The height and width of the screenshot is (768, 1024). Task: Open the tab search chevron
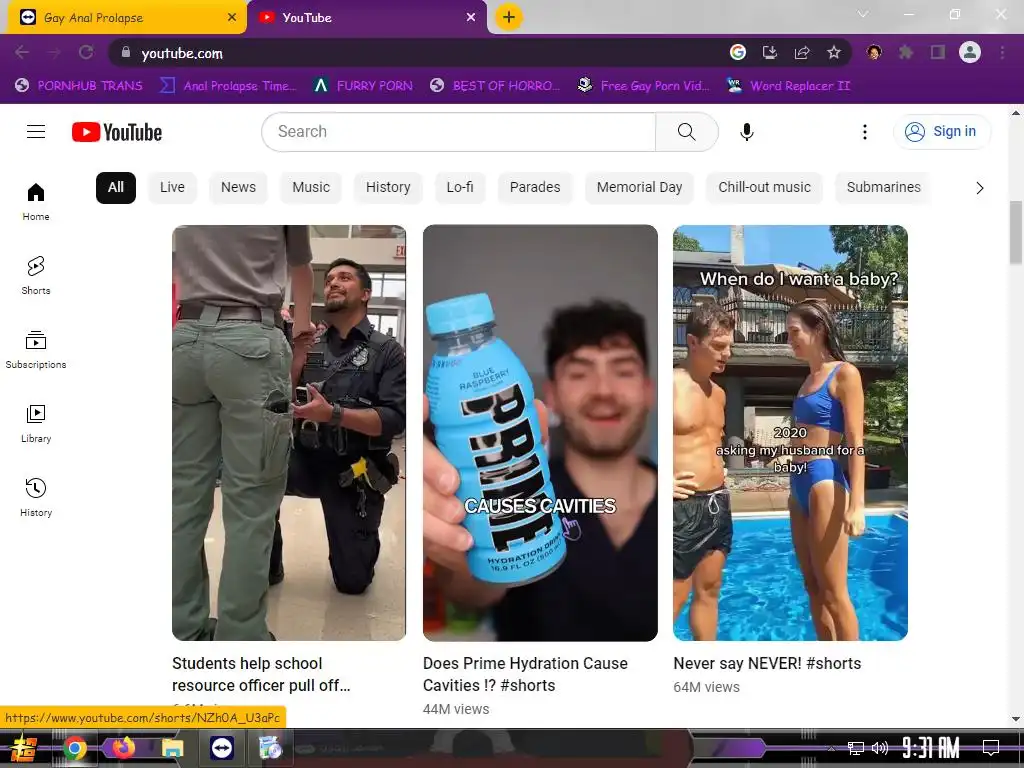863,14
